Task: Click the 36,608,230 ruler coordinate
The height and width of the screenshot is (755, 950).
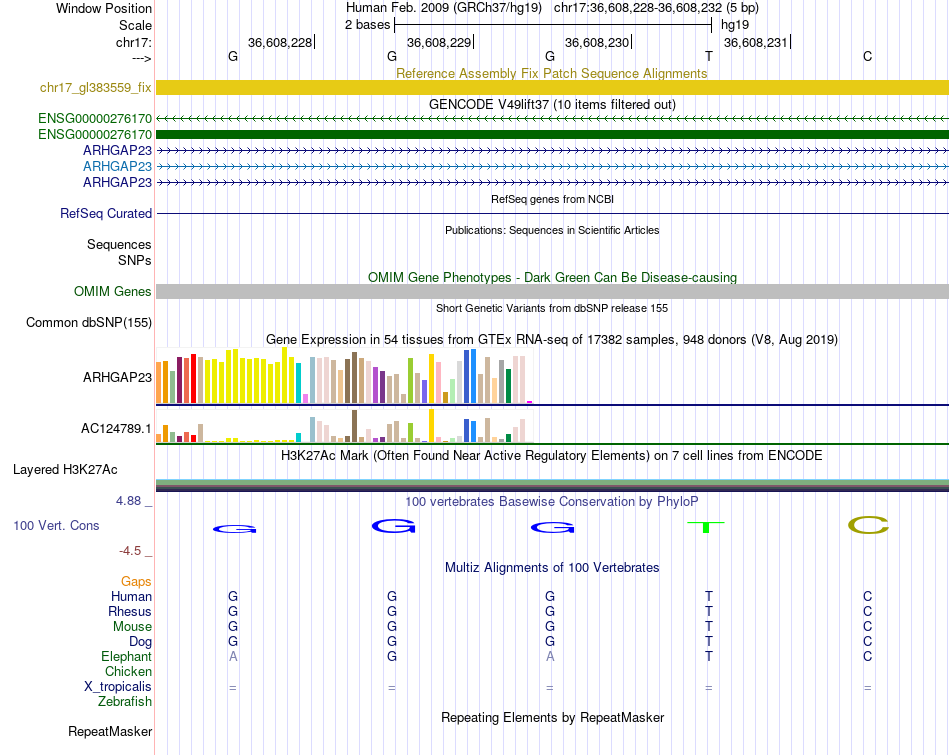Action: [597, 42]
